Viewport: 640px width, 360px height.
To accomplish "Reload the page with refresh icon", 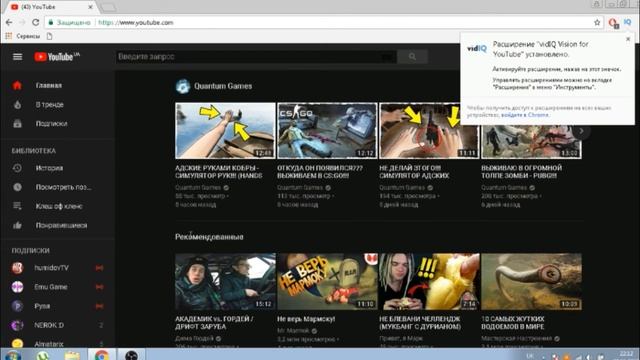I will pyautogui.click(x=36, y=22).
